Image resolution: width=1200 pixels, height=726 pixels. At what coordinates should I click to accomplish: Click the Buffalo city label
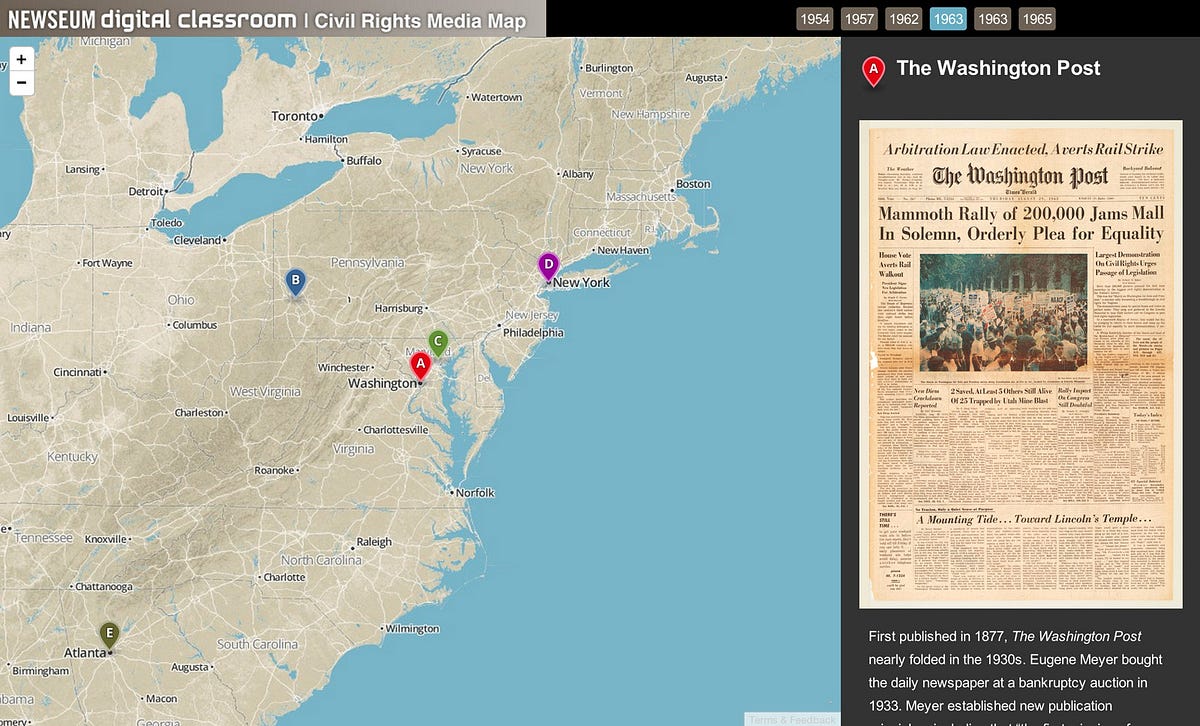click(x=364, y=160)
